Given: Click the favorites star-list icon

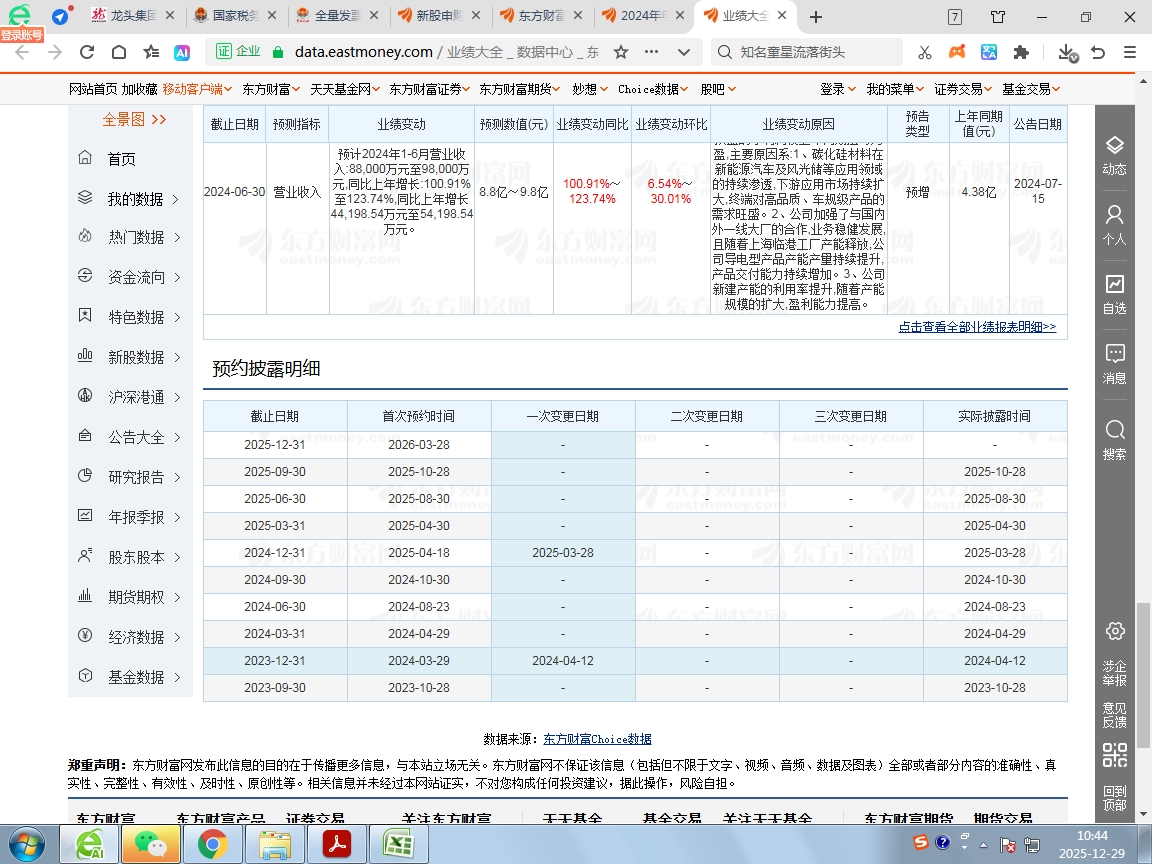Looking at the screenshot, I should click(x=151, y=52).
